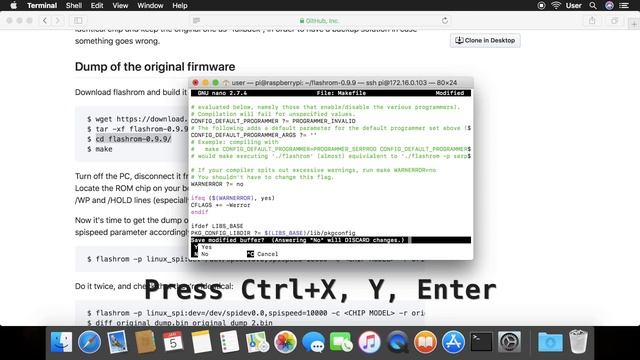
Task: Select No in the nano save prompt
Action: click(x=200, y=254)
